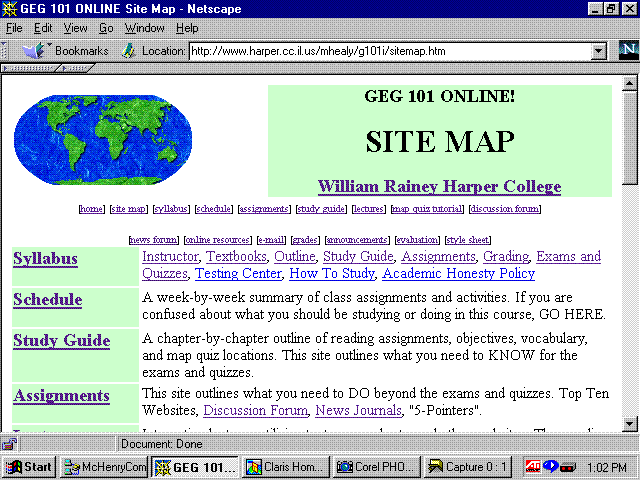This screenshot has width=640, height=480.
Task: Click the Location URL field
Action: tap(390, 51)
